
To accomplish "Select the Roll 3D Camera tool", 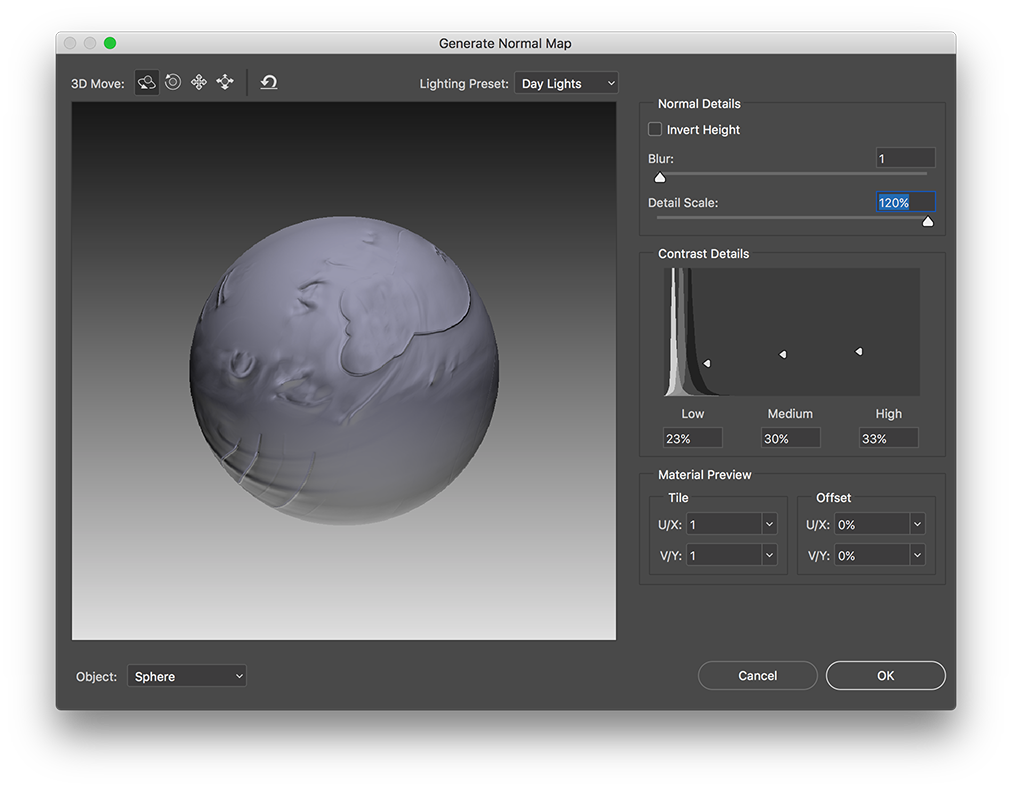I will tap(172, 82).
